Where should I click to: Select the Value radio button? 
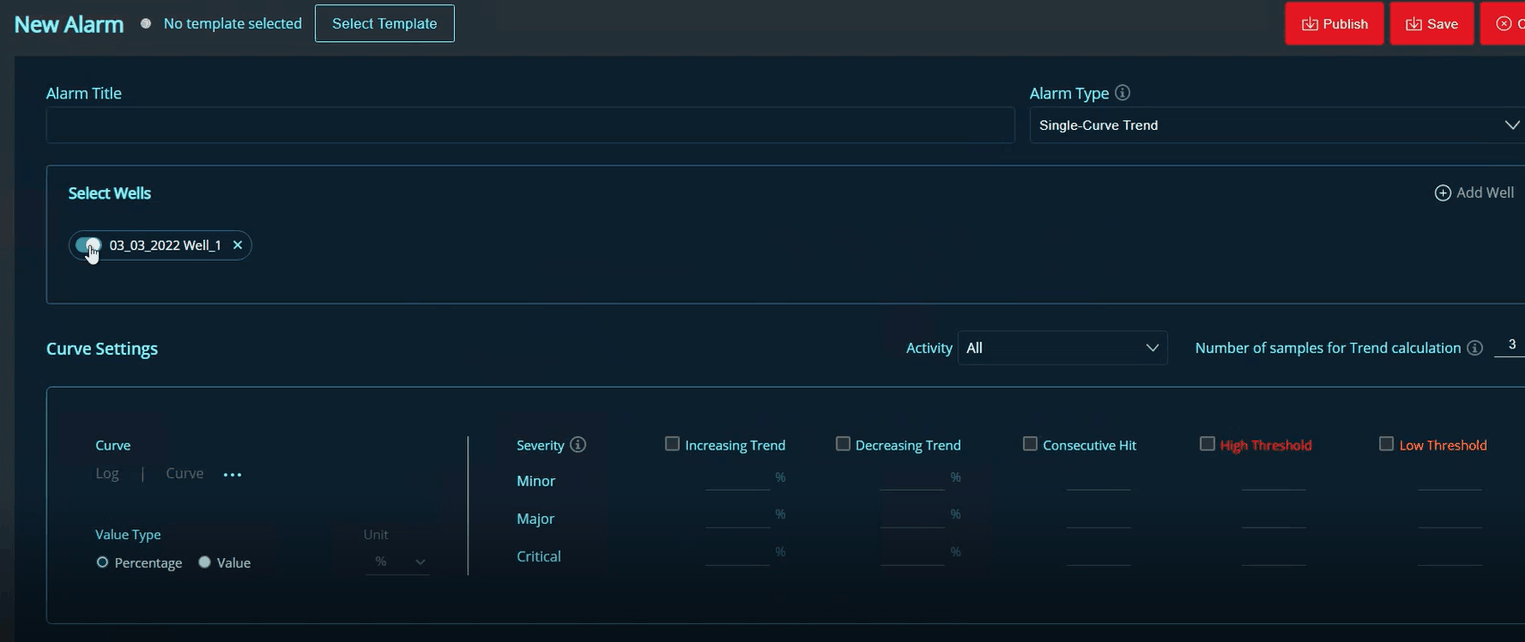[205, 563]
